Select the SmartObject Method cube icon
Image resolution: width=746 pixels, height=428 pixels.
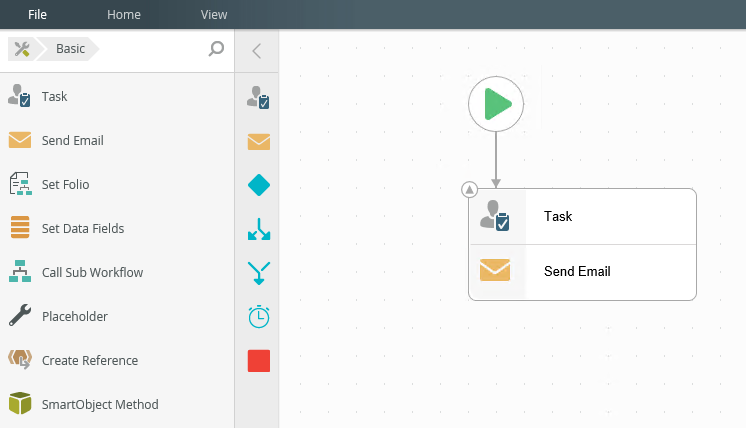point(20,403)
